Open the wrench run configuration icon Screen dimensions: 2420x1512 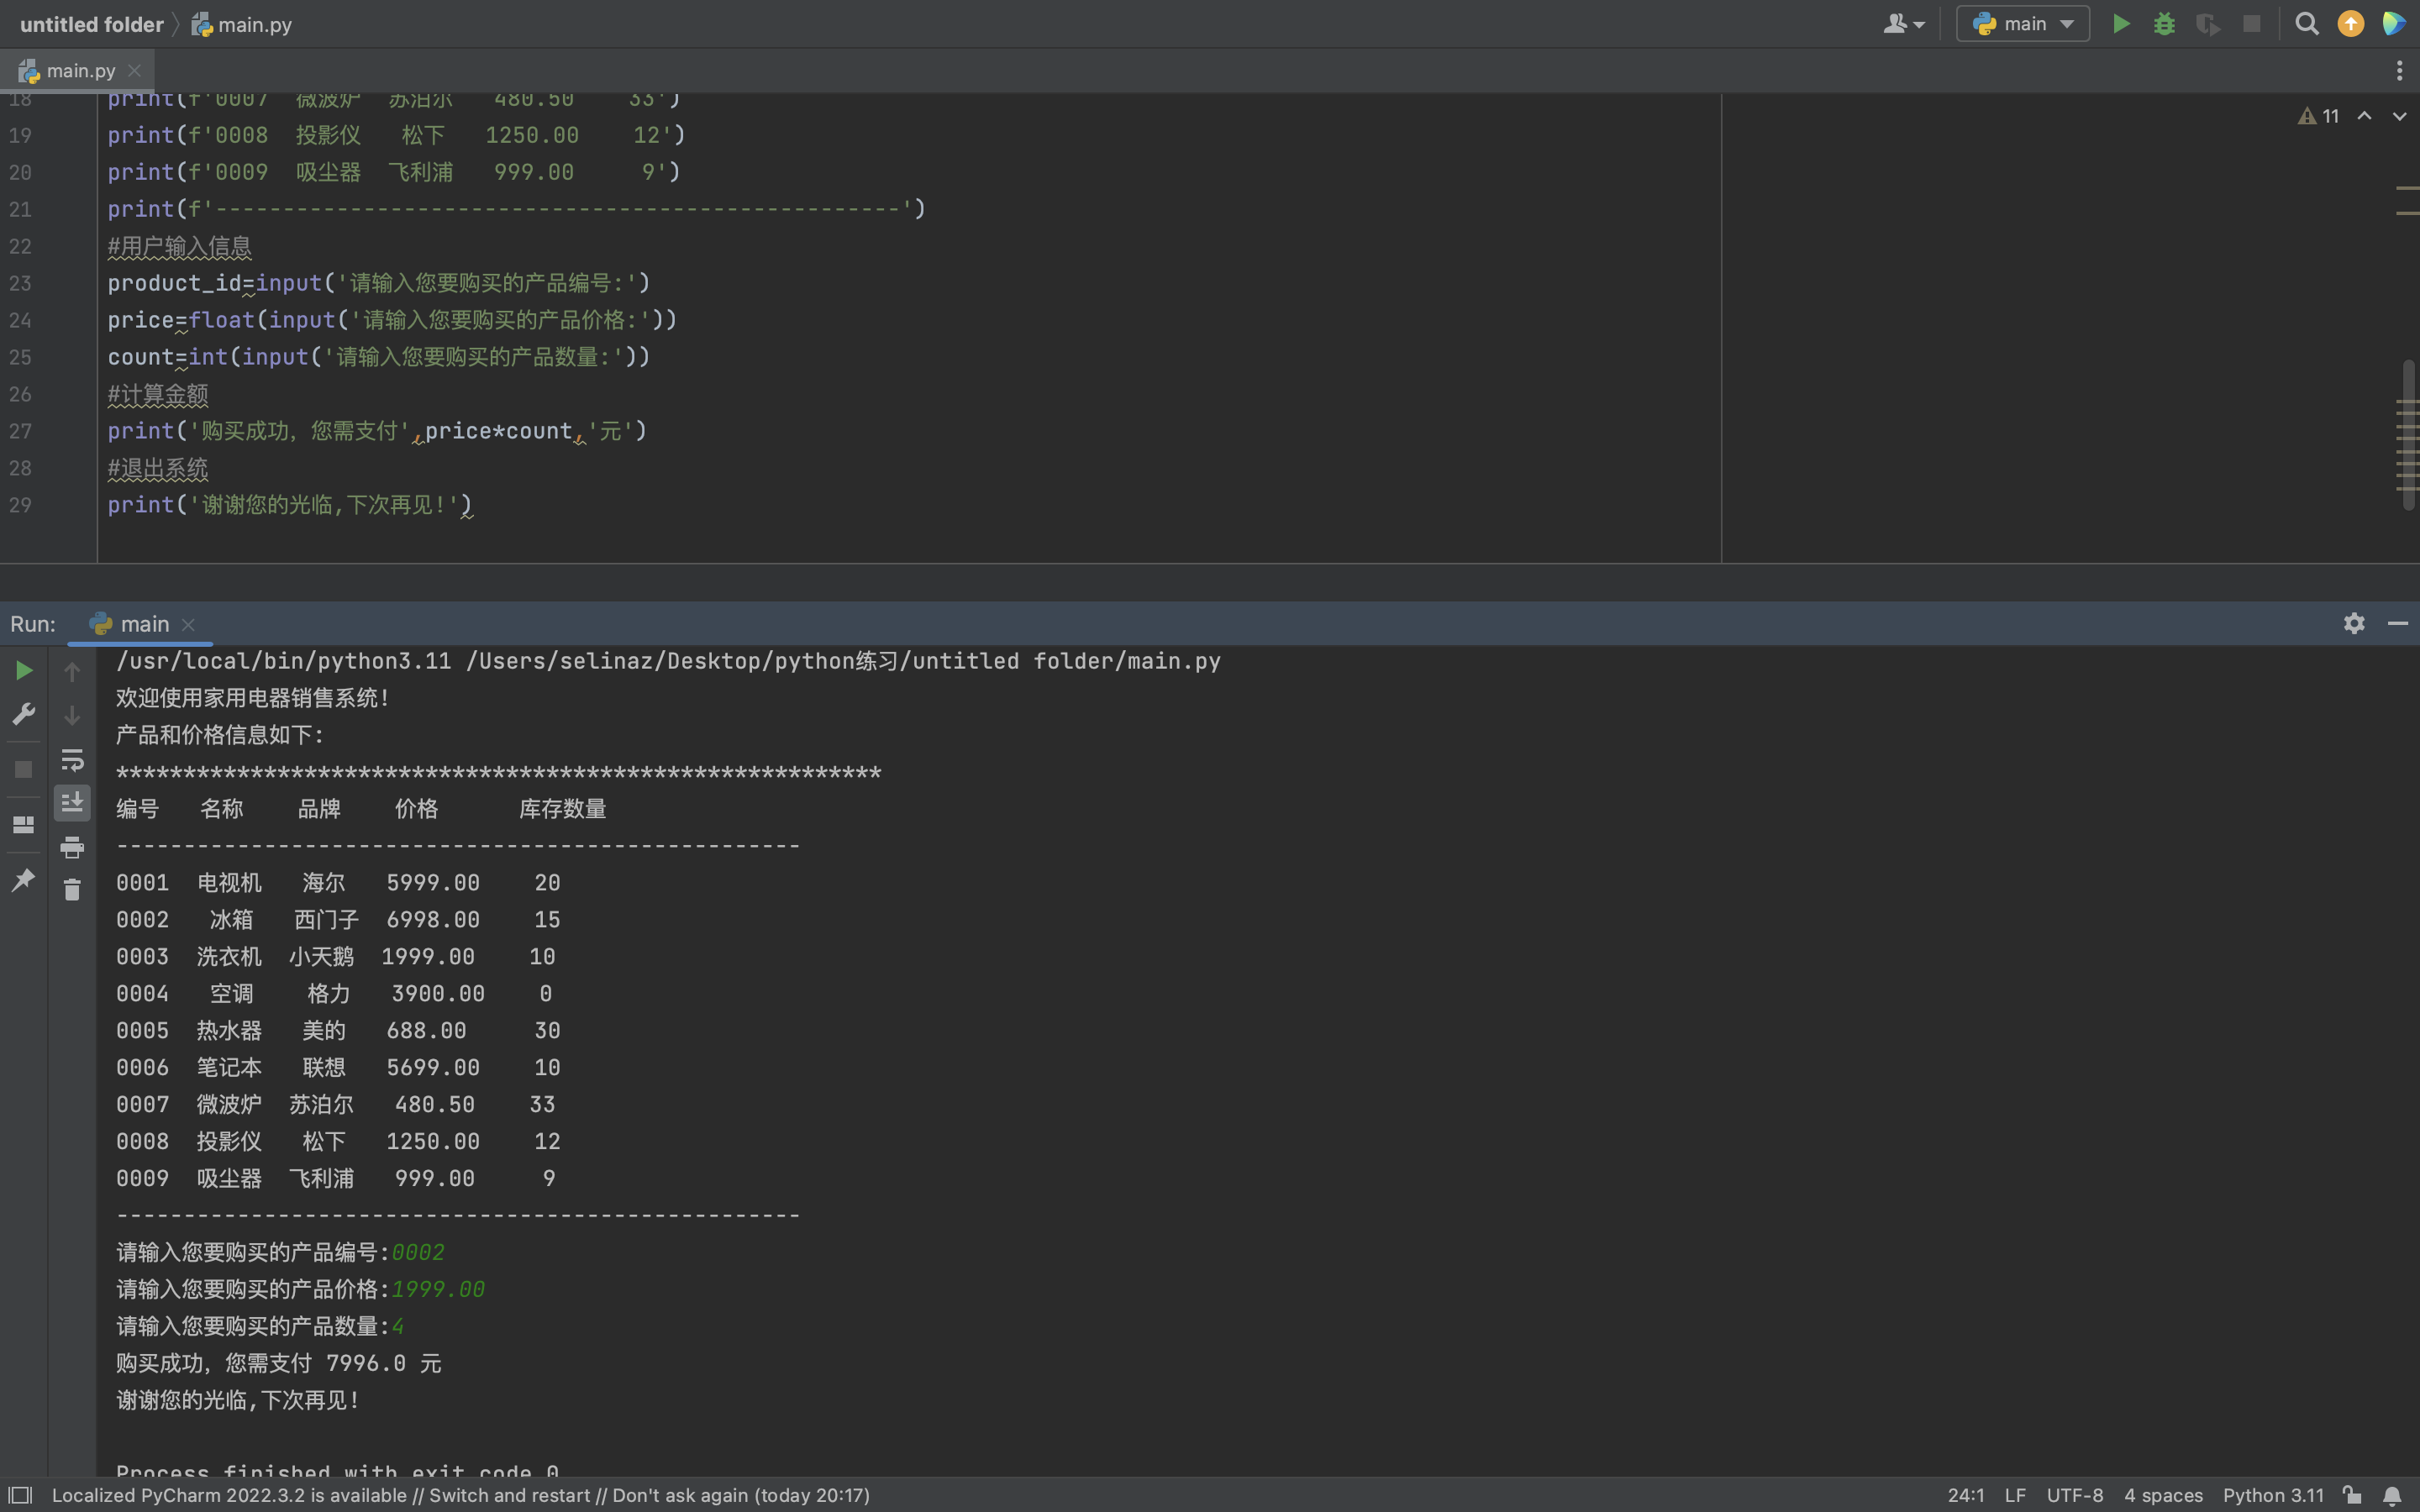[23, 714]
